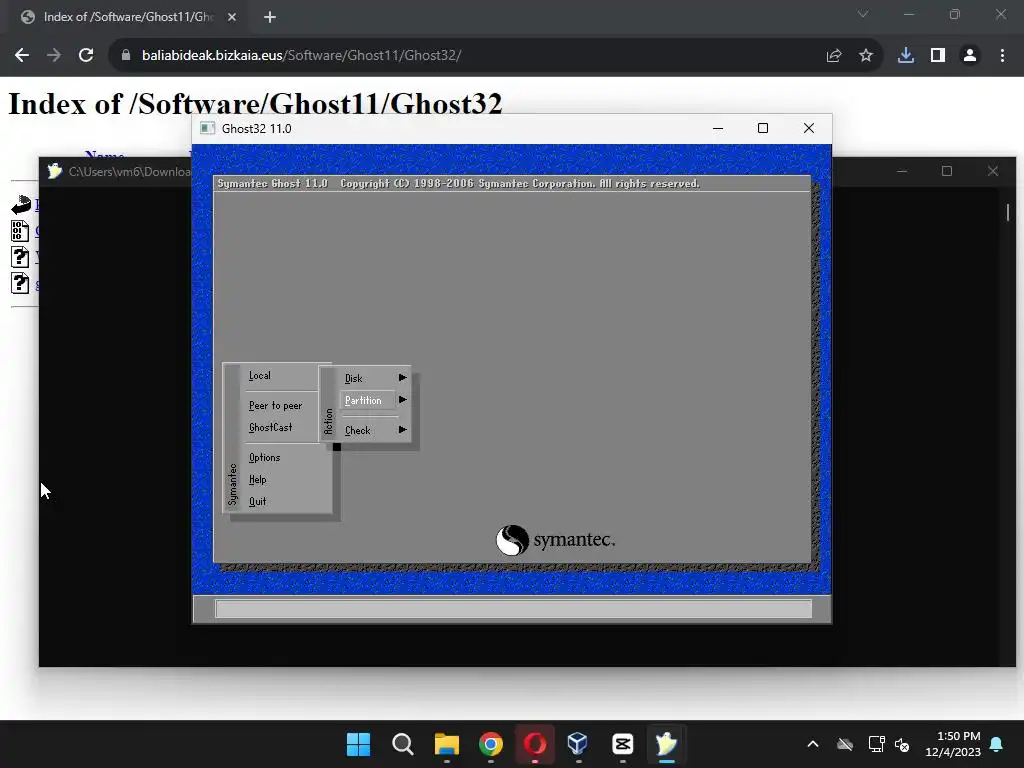1024x768 pixels.
Task: View site info lock icon
Action: [x=126, y=56]
